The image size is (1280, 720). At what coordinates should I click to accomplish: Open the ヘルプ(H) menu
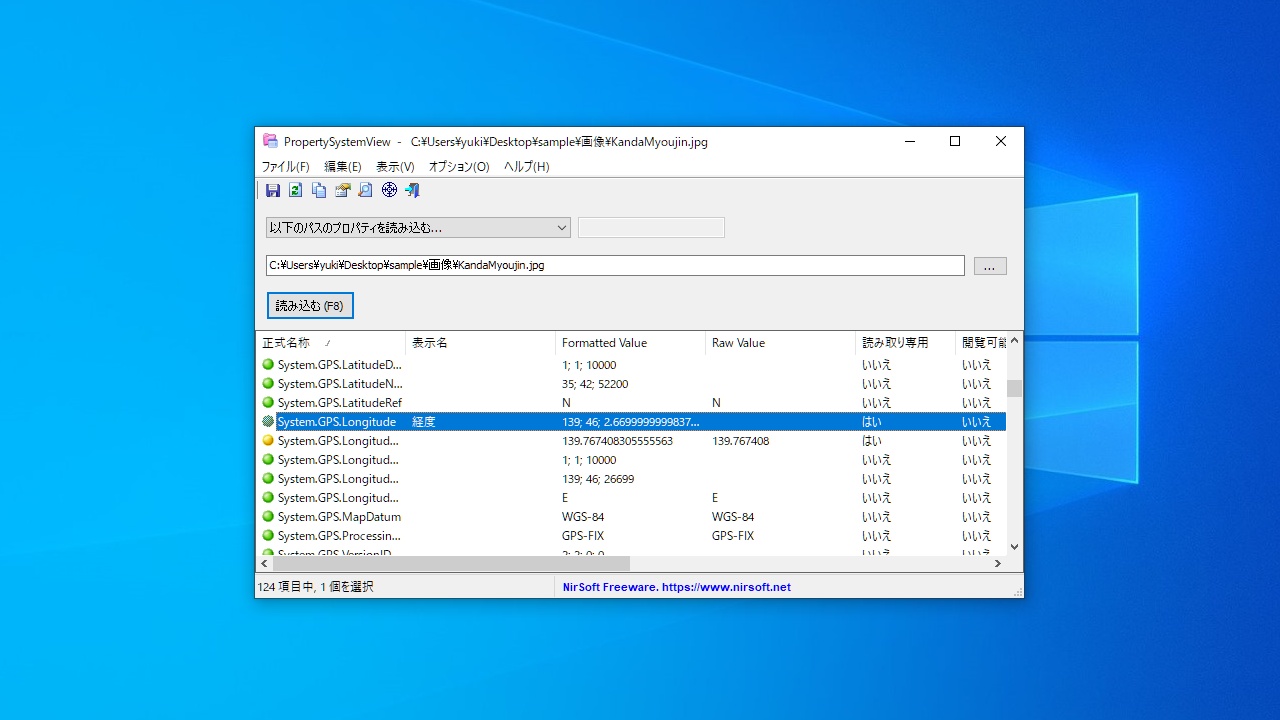(527, 167)
